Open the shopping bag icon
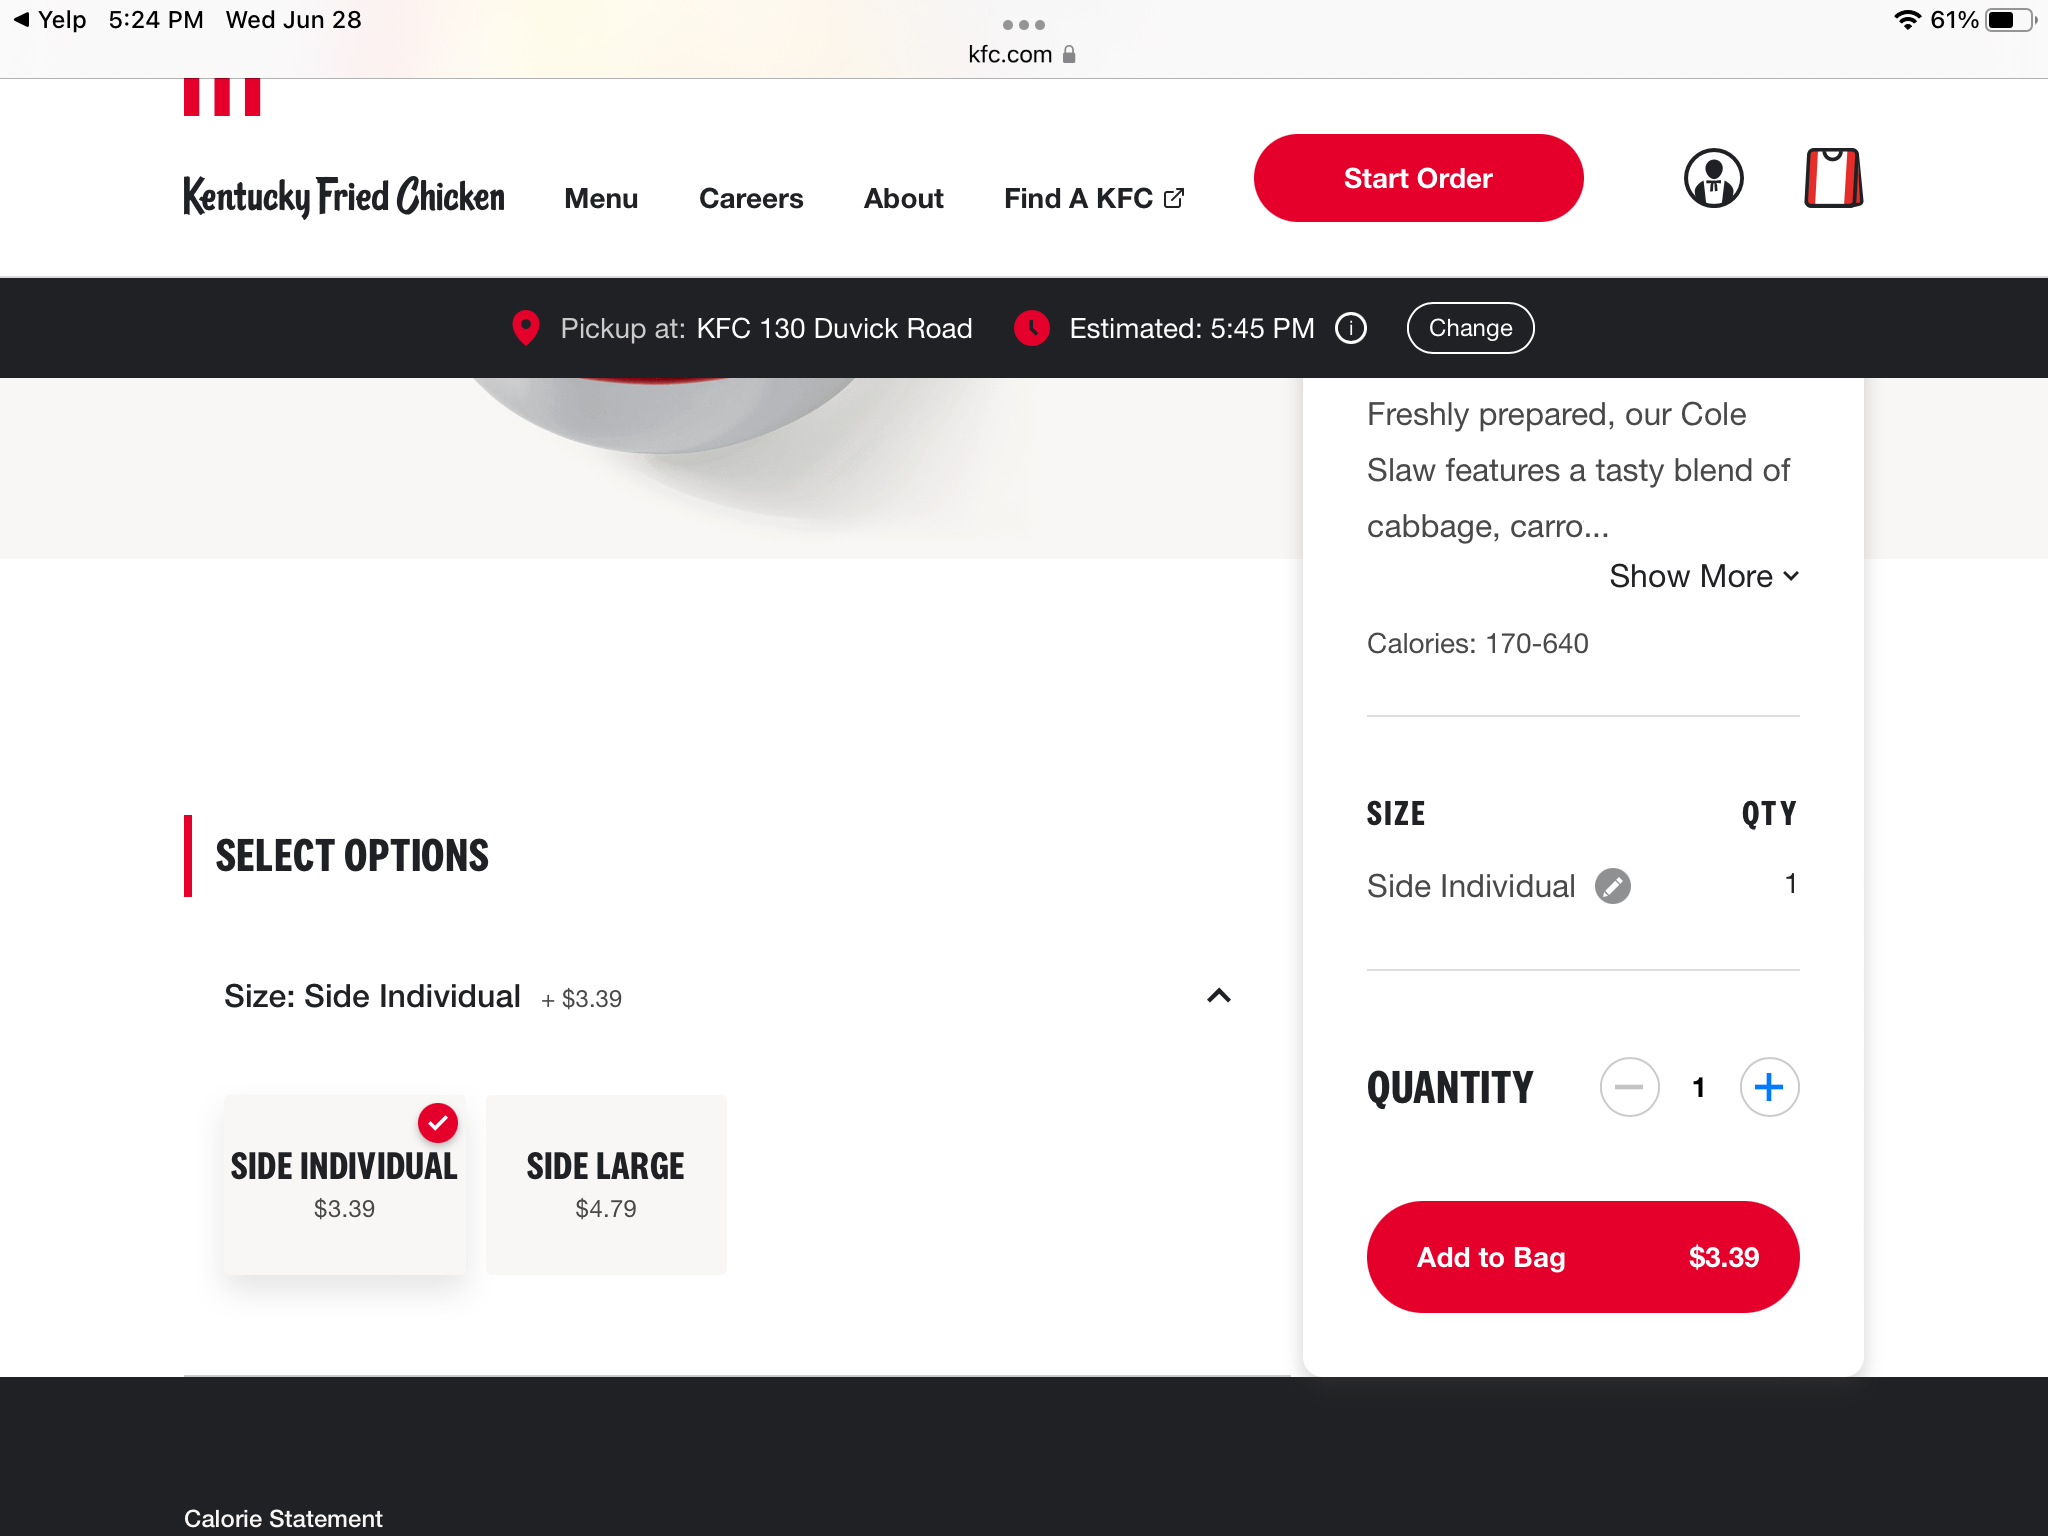 point(1833,179)
